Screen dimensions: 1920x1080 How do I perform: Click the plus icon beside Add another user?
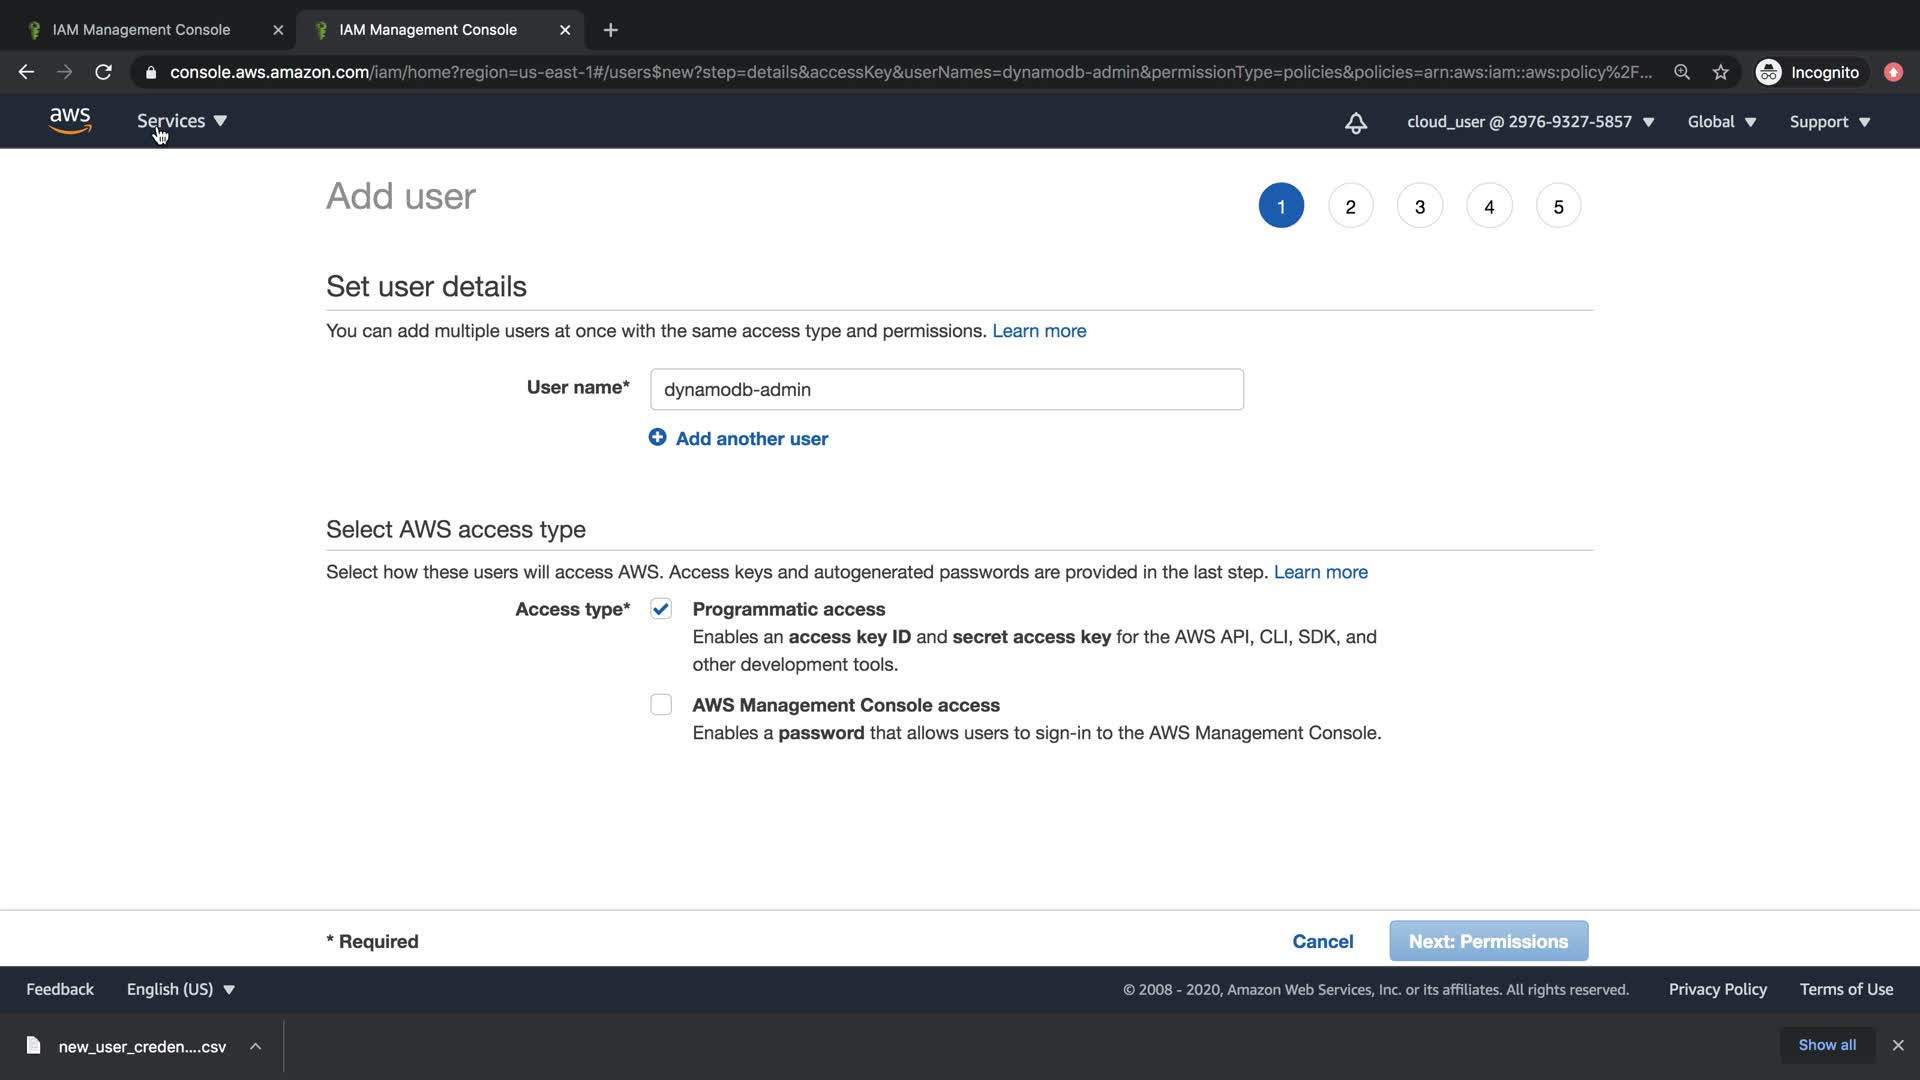657,438
